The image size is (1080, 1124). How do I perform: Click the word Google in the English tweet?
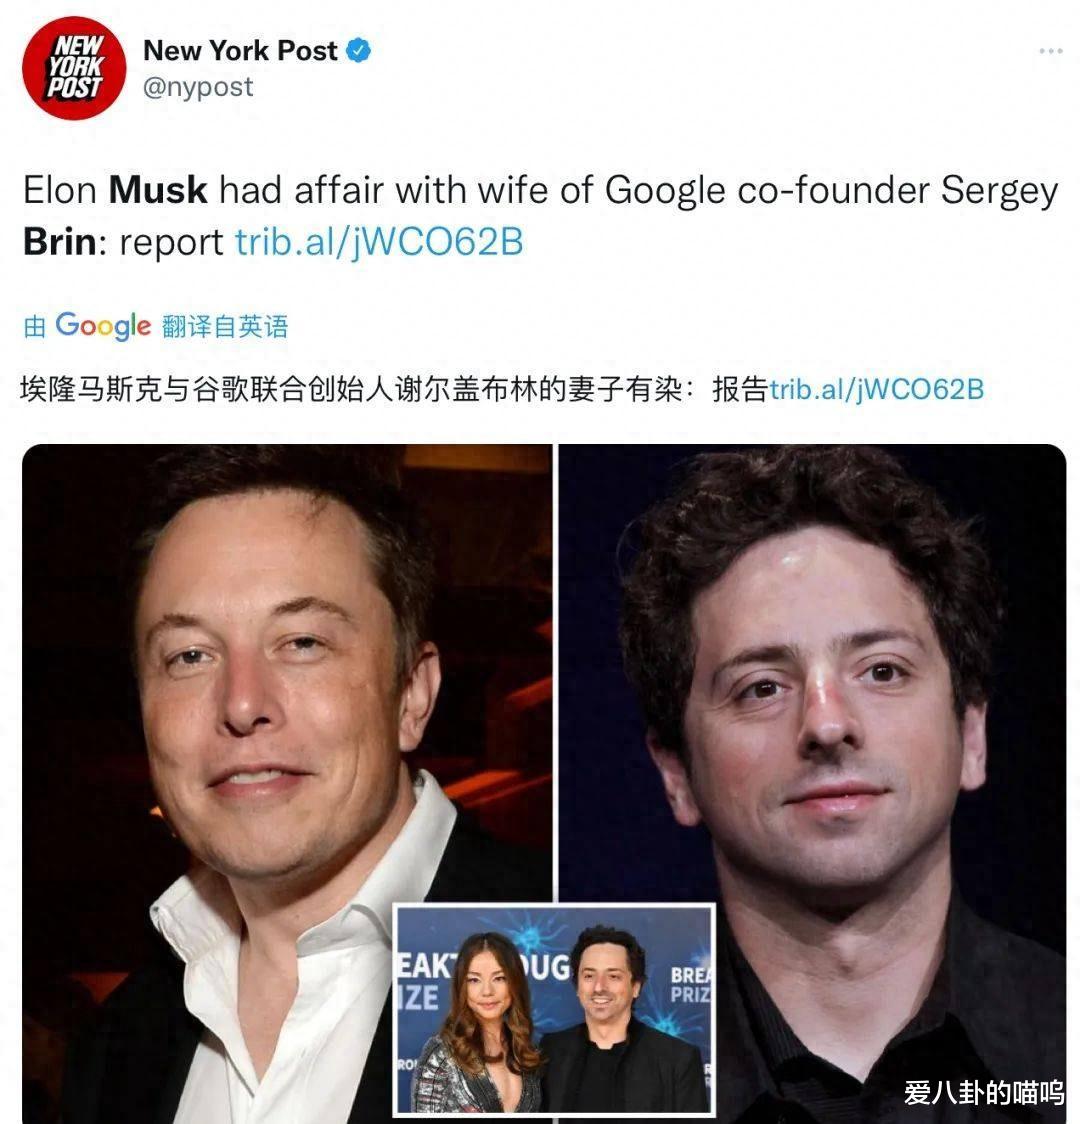click(x=665, y=192)
